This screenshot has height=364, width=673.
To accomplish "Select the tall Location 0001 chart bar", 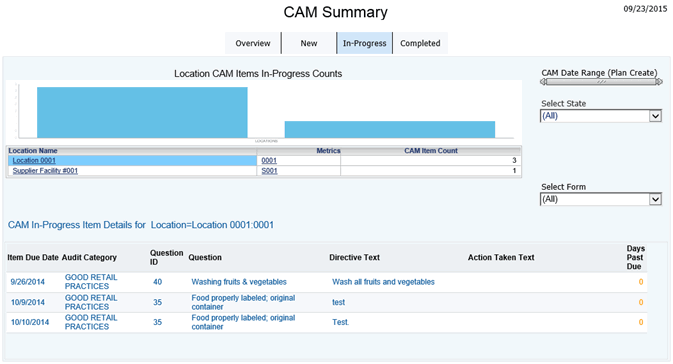I will point(142,112).
